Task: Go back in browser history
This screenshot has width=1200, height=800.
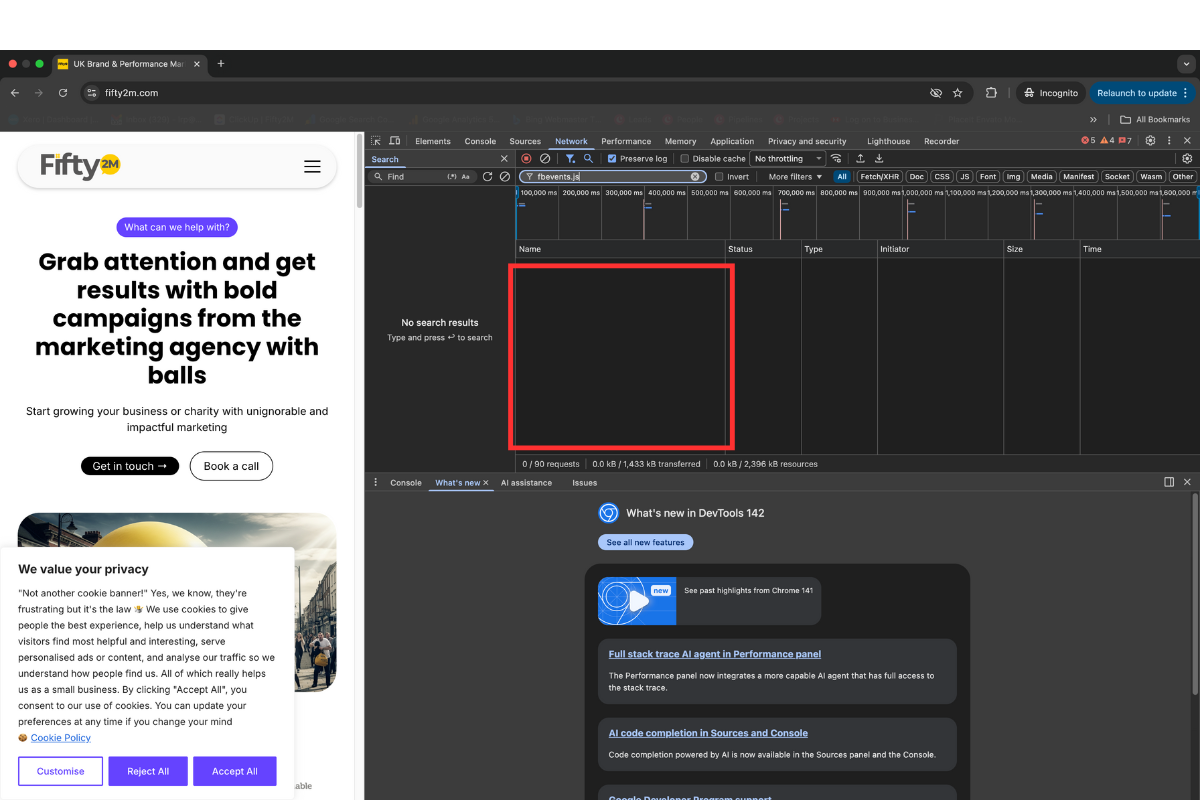Action: tap(15, 93)
